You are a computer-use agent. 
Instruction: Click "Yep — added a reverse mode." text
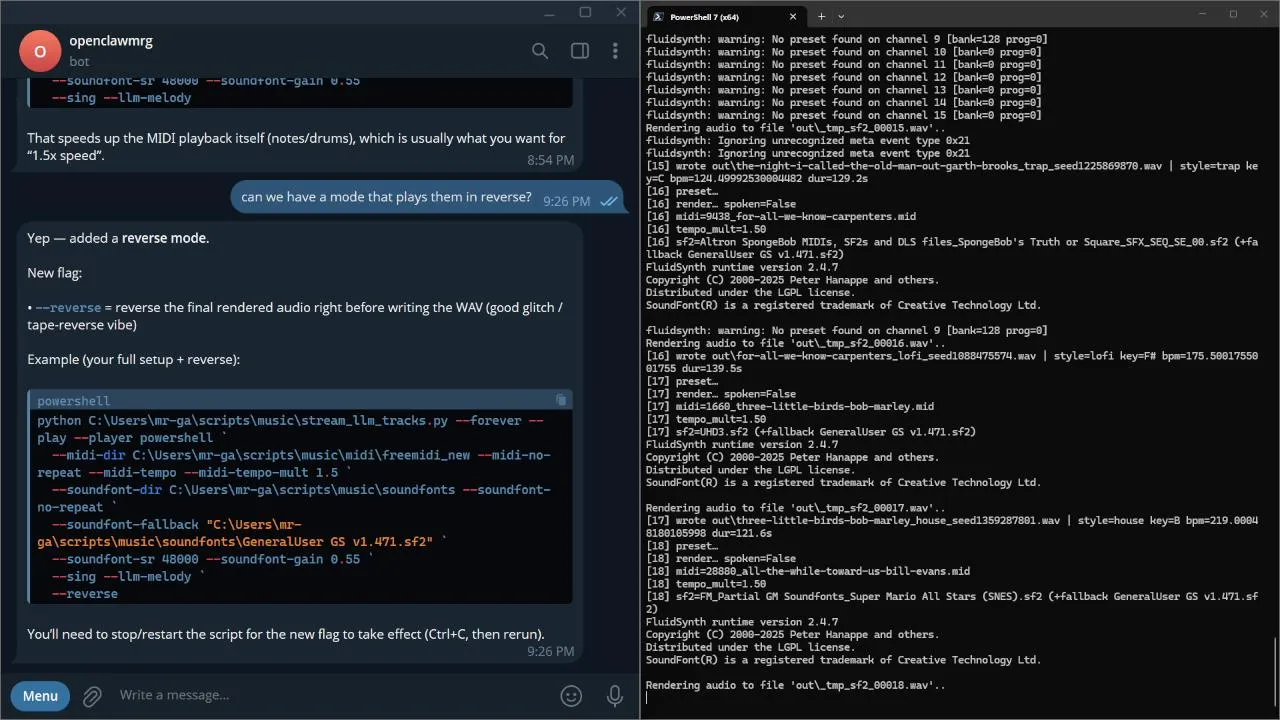(x=118, y=238)
